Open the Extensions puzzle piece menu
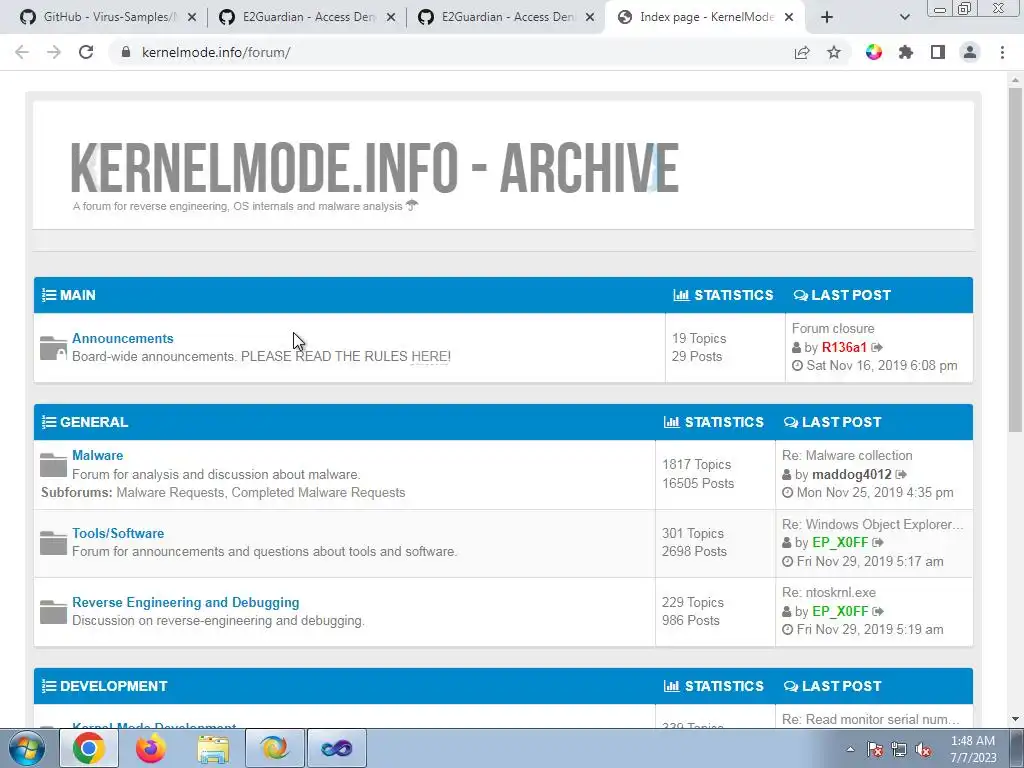The height and width of the screenshot is (768, 1024). (x=906, y=52)
